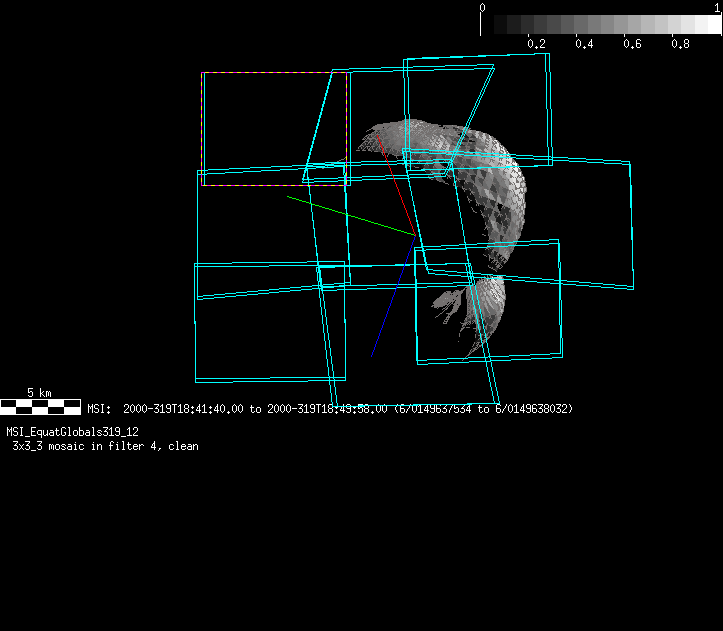Click the 5 km scale label

pyautogui.click(x=40, y=393)
